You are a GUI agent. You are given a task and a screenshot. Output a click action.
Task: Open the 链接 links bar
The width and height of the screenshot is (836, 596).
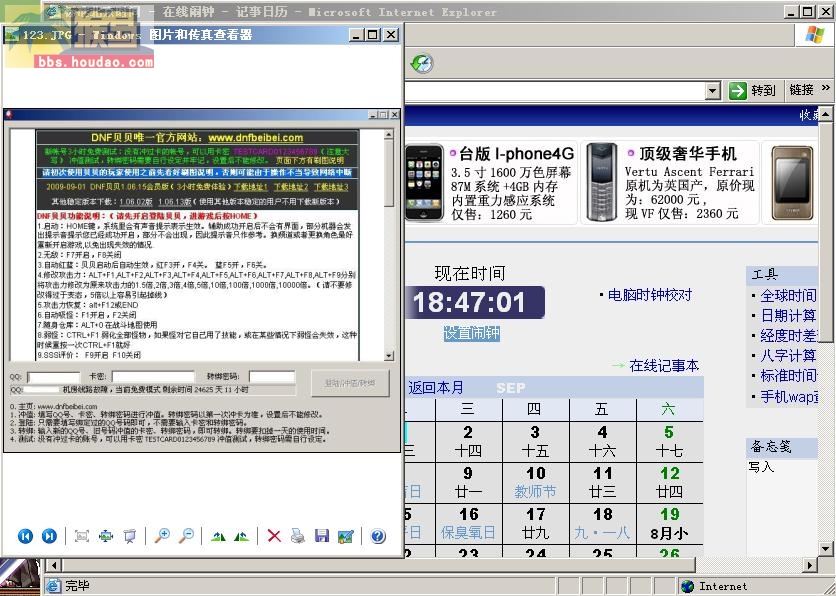tap(801, 90)
